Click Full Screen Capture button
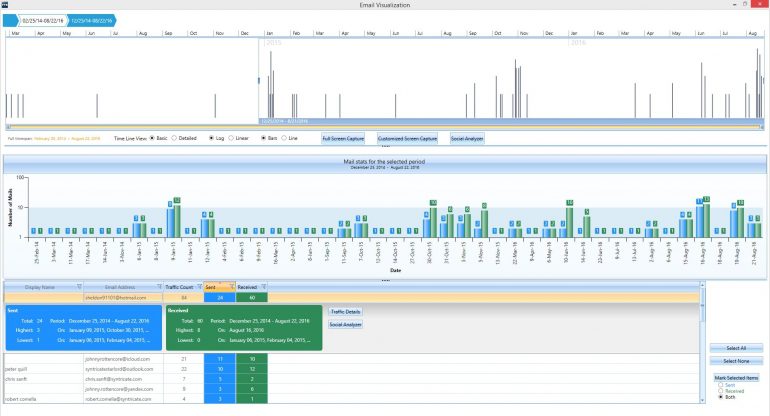Screen dimensions: 770x416 pyautogui.click(x=341, y=138)
